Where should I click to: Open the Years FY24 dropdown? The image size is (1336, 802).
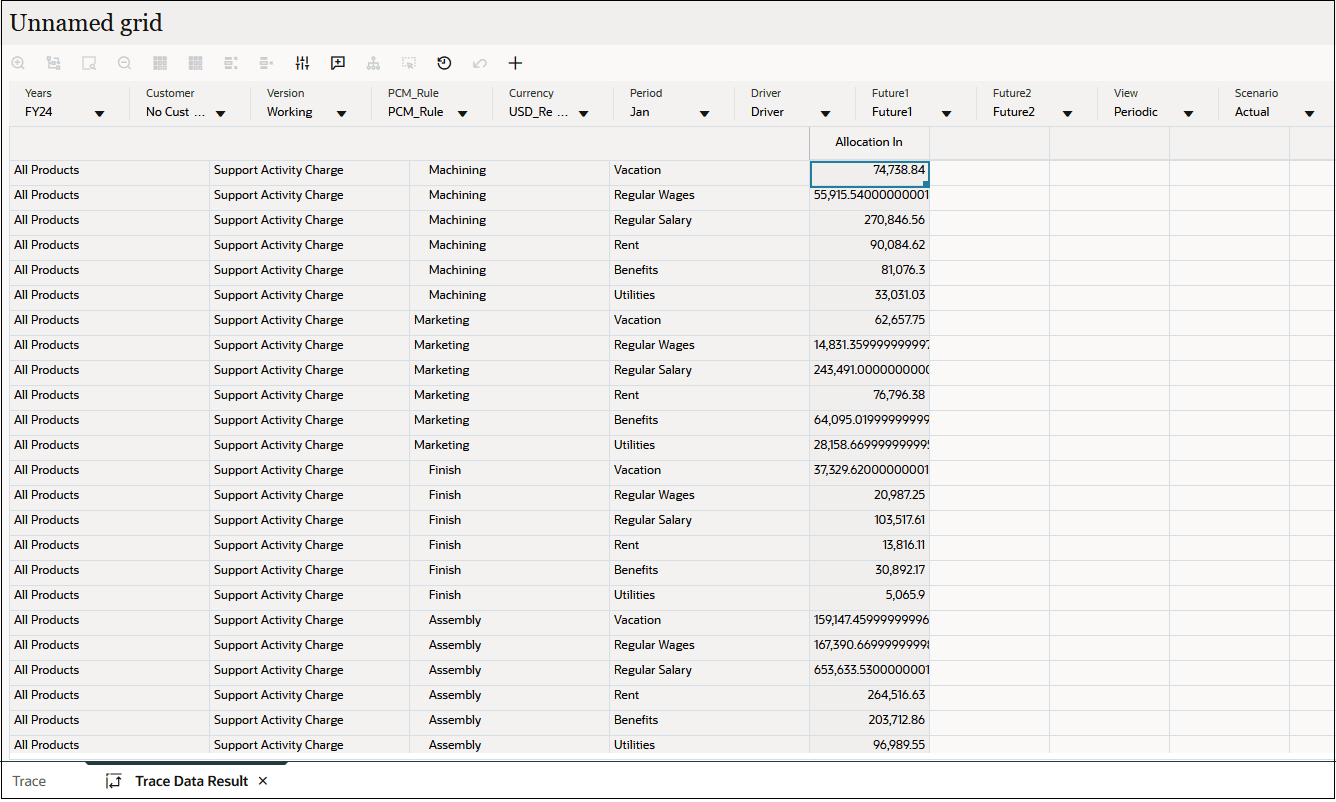(x=99, y=113)
